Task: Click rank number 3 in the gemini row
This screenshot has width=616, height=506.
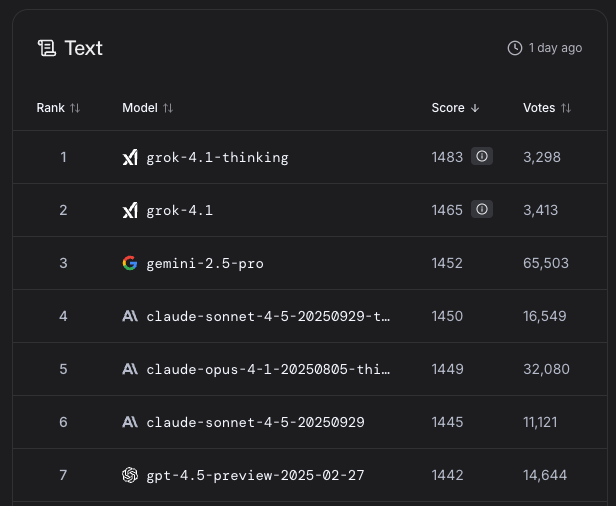Action: point(63,263)
